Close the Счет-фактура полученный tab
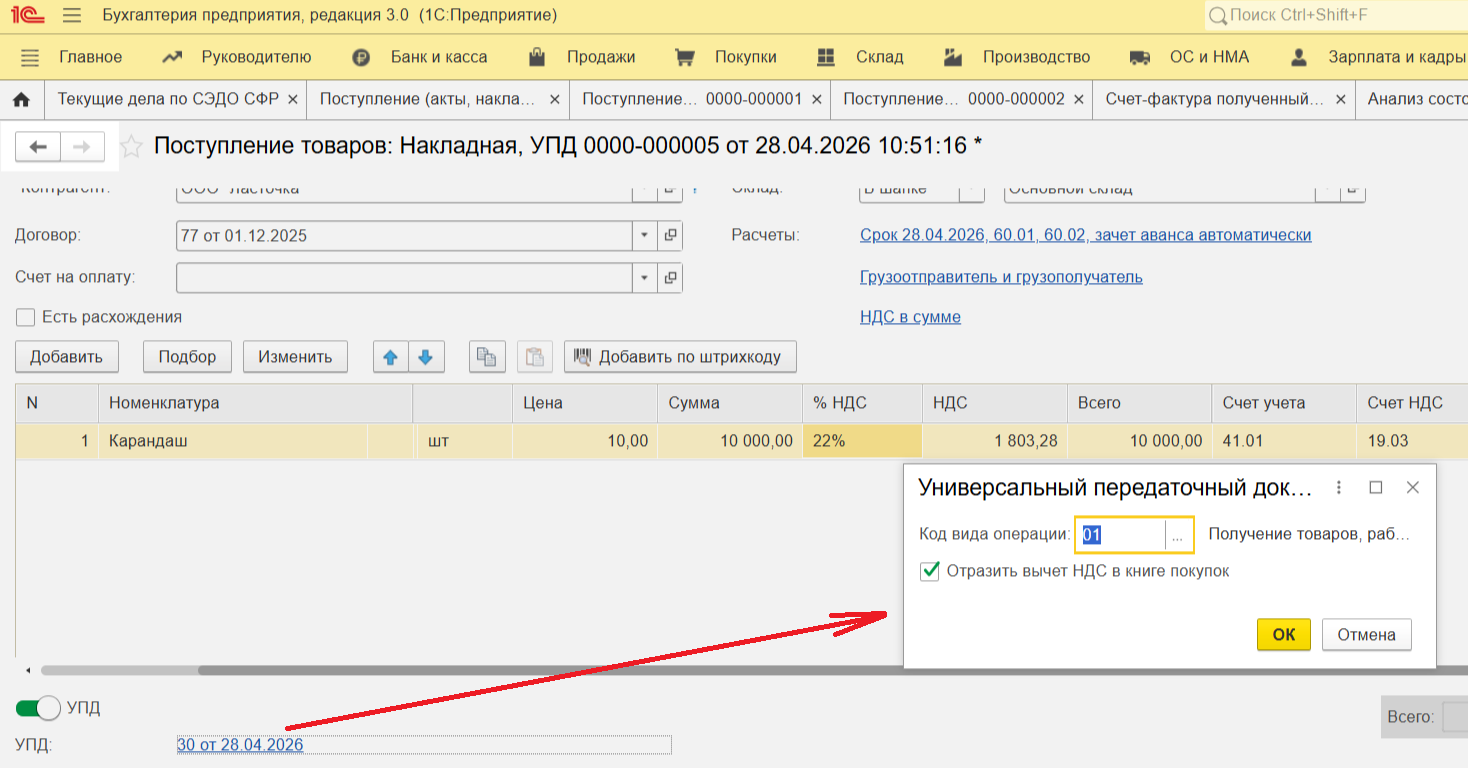The width and height of the screenshot is (1468, 768). (1340, 100)
